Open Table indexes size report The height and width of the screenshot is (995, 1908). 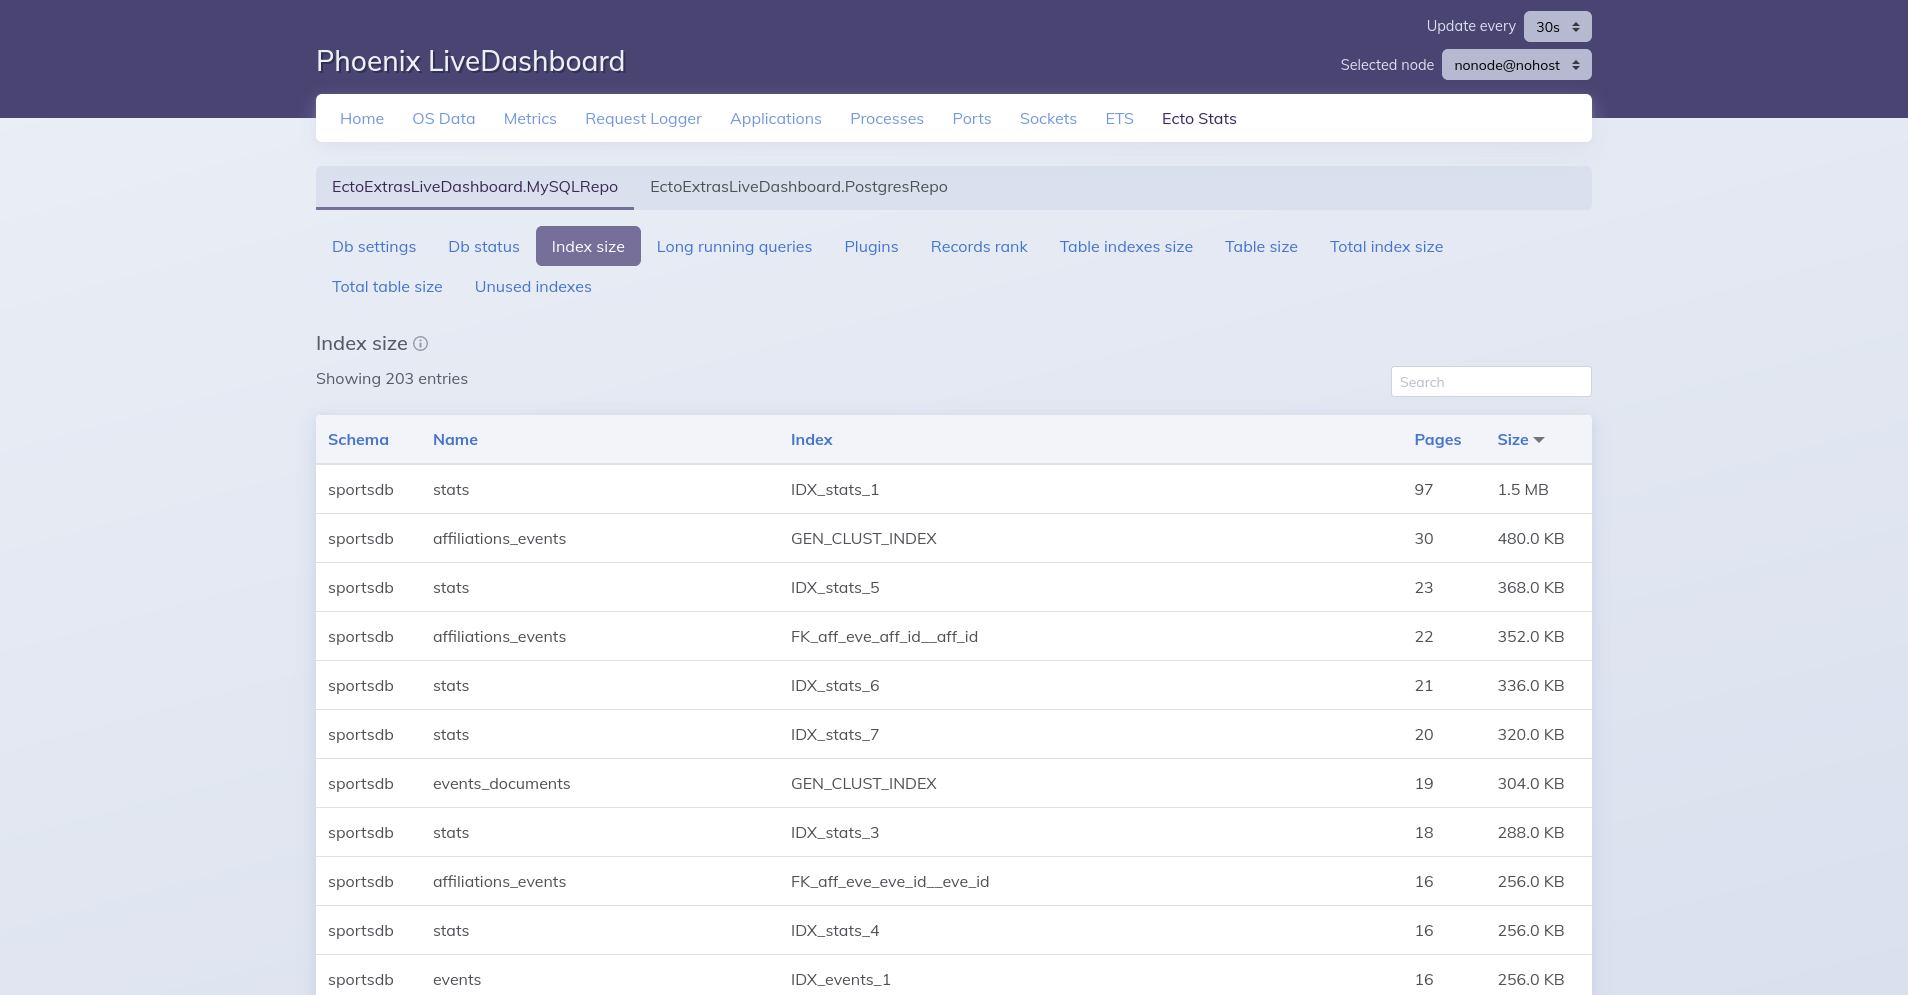(1125, 246)
